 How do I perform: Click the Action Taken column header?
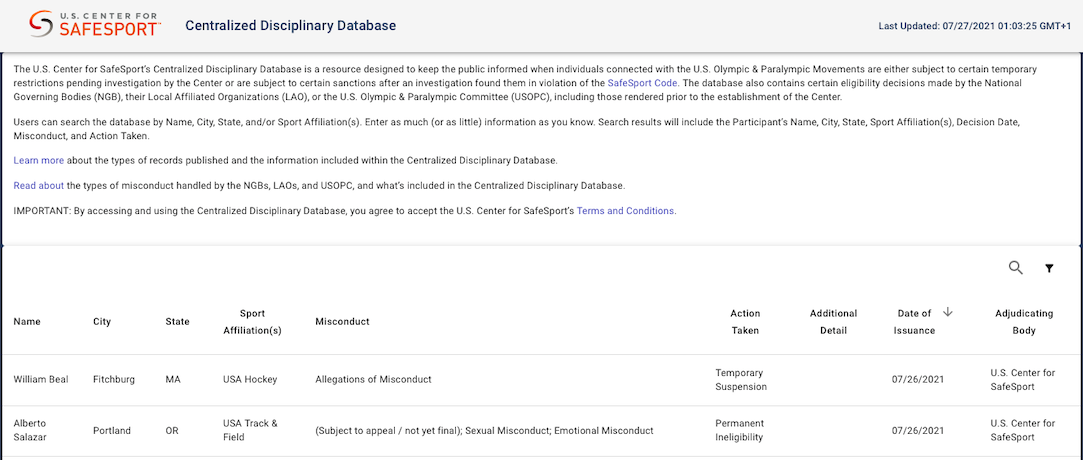click(x=745, y=322)
